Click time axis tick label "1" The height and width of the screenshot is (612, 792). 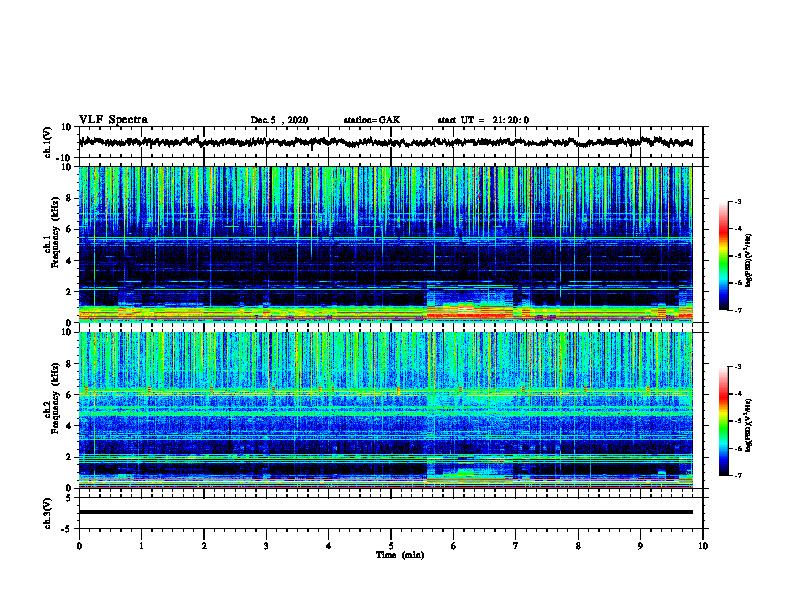[x=141, y=546]
